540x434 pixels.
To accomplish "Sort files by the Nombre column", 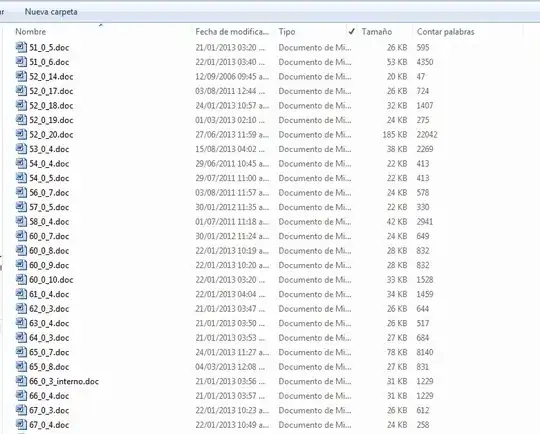I will click(x=31, y=32).
